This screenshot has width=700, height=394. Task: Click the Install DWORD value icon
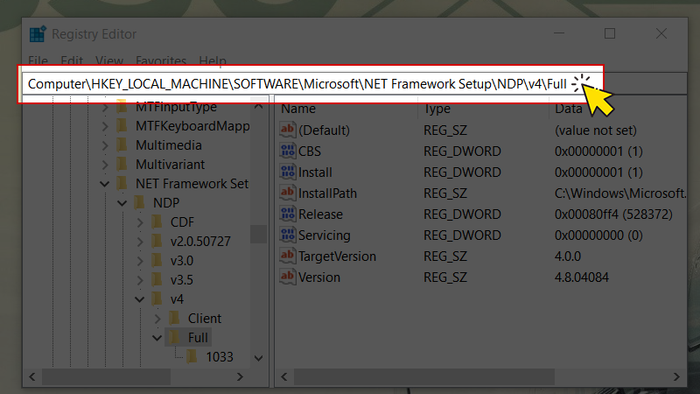(288, 172)
